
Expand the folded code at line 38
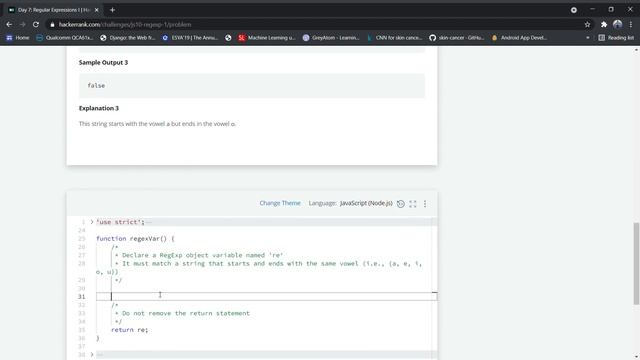coord(92,354)
